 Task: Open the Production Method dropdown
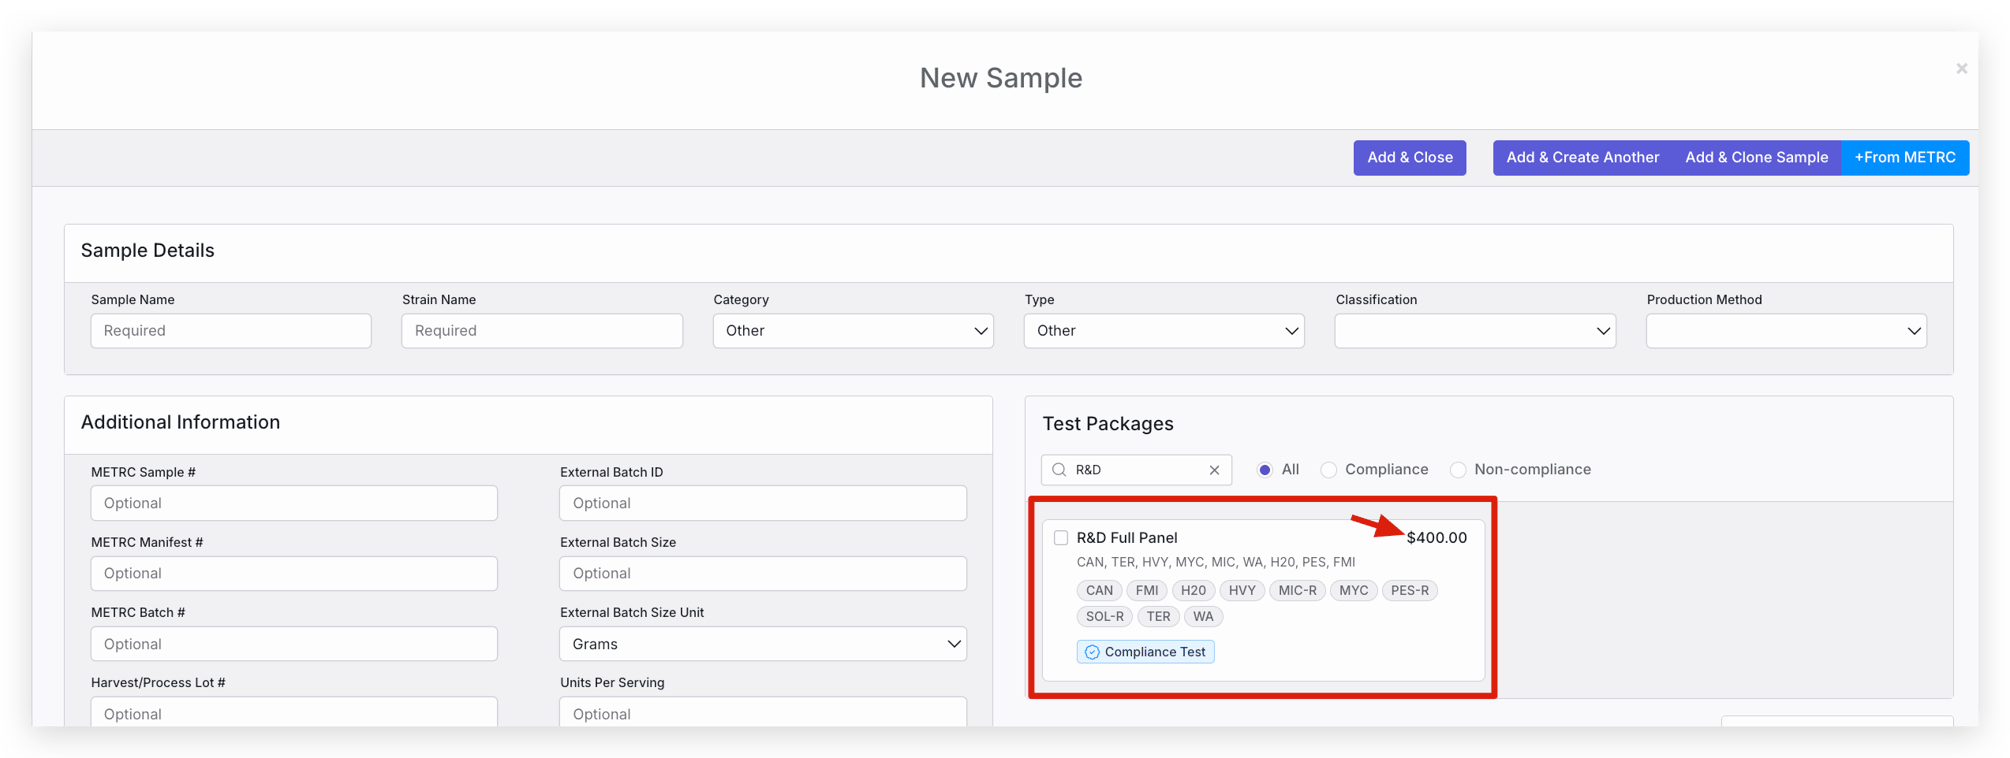1786,331
